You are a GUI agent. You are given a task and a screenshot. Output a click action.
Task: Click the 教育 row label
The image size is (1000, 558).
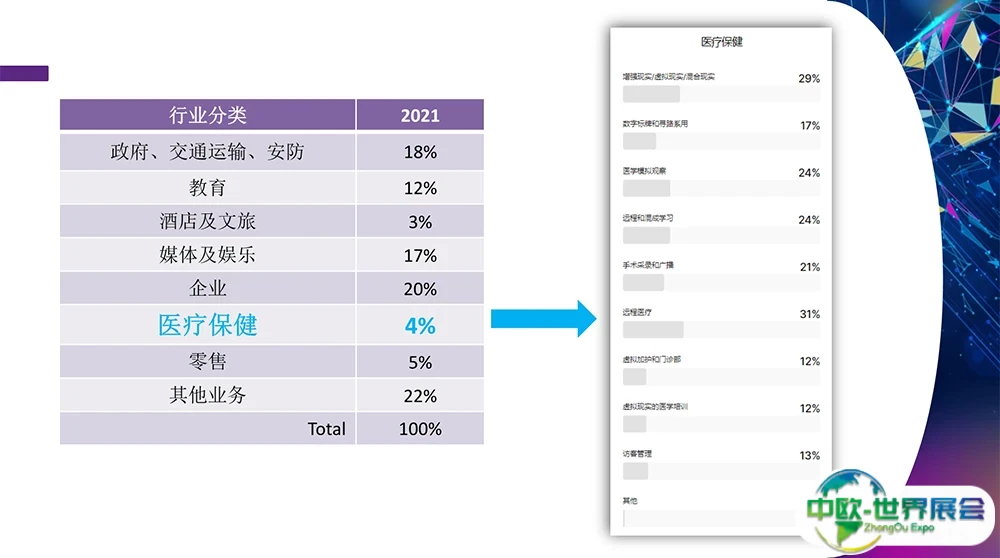[x=207, y=188]
